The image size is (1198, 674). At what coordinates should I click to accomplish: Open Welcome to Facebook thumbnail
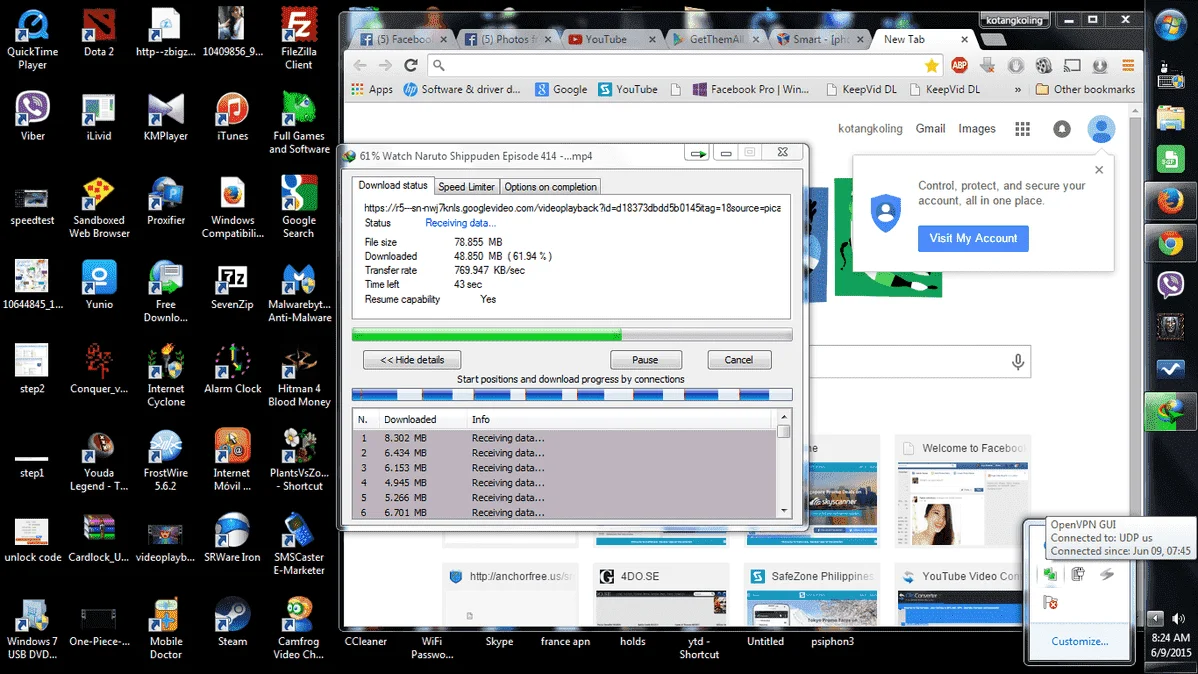[x=962, y=491]
